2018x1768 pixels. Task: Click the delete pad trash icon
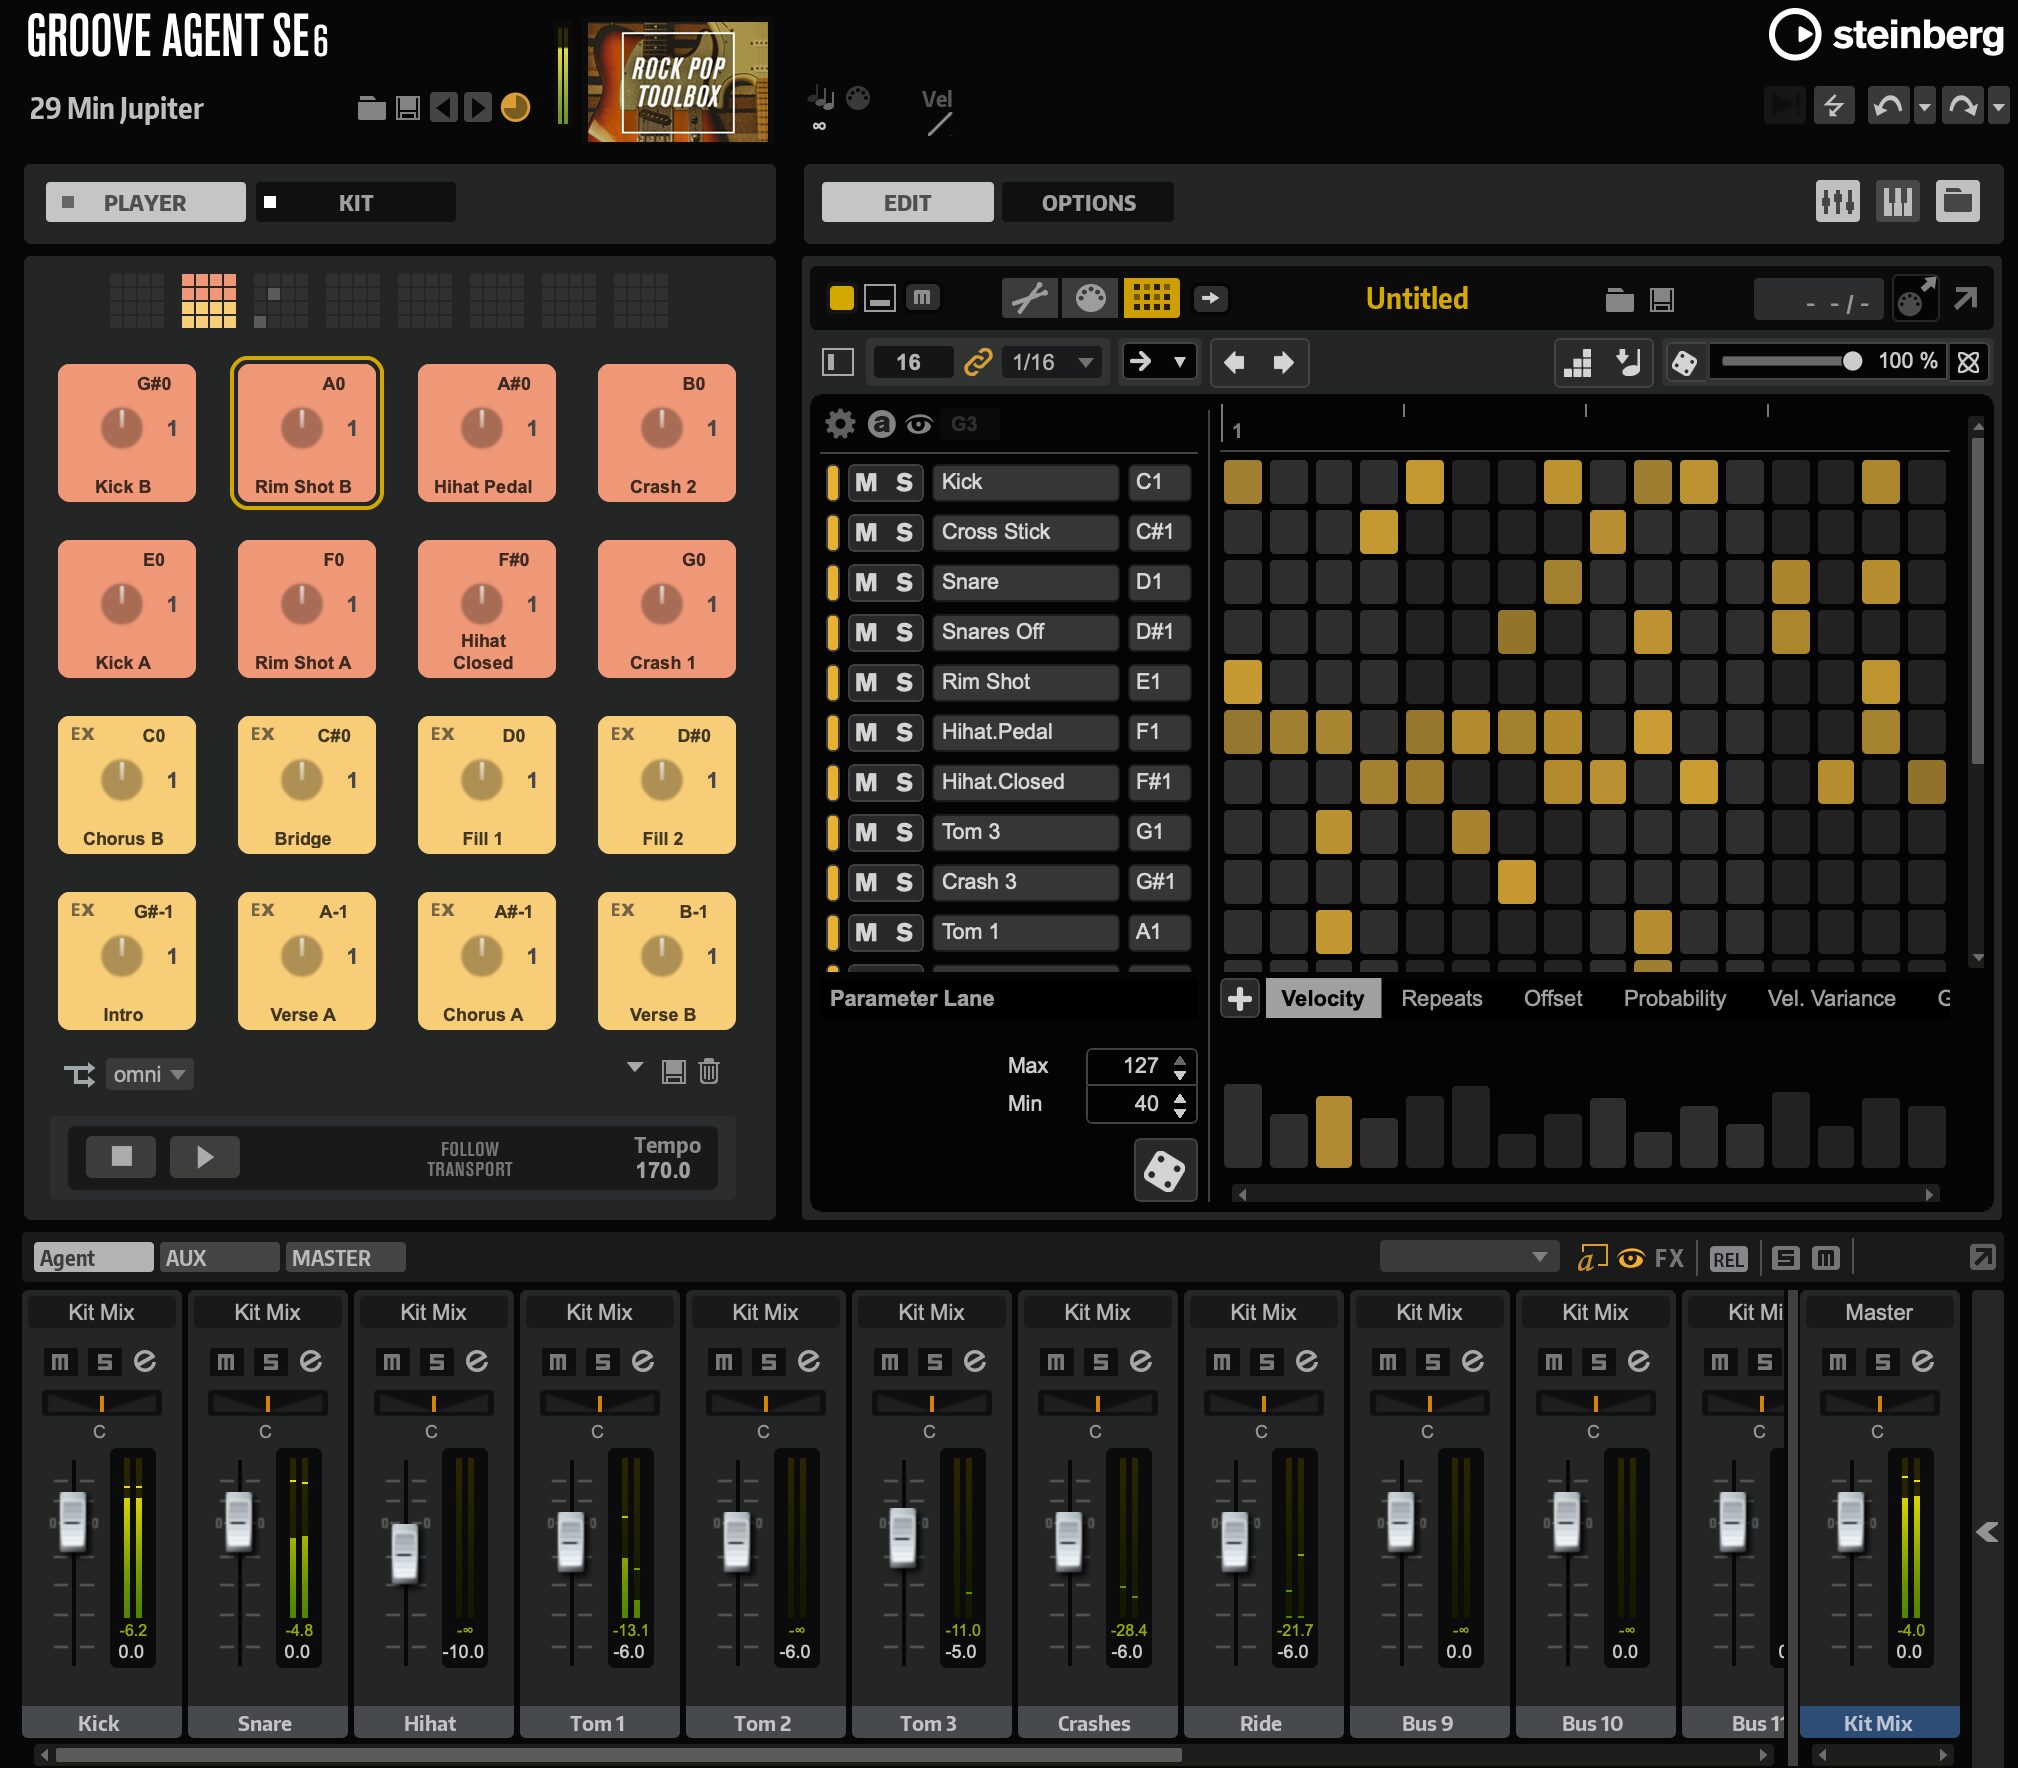(709, 1072)
